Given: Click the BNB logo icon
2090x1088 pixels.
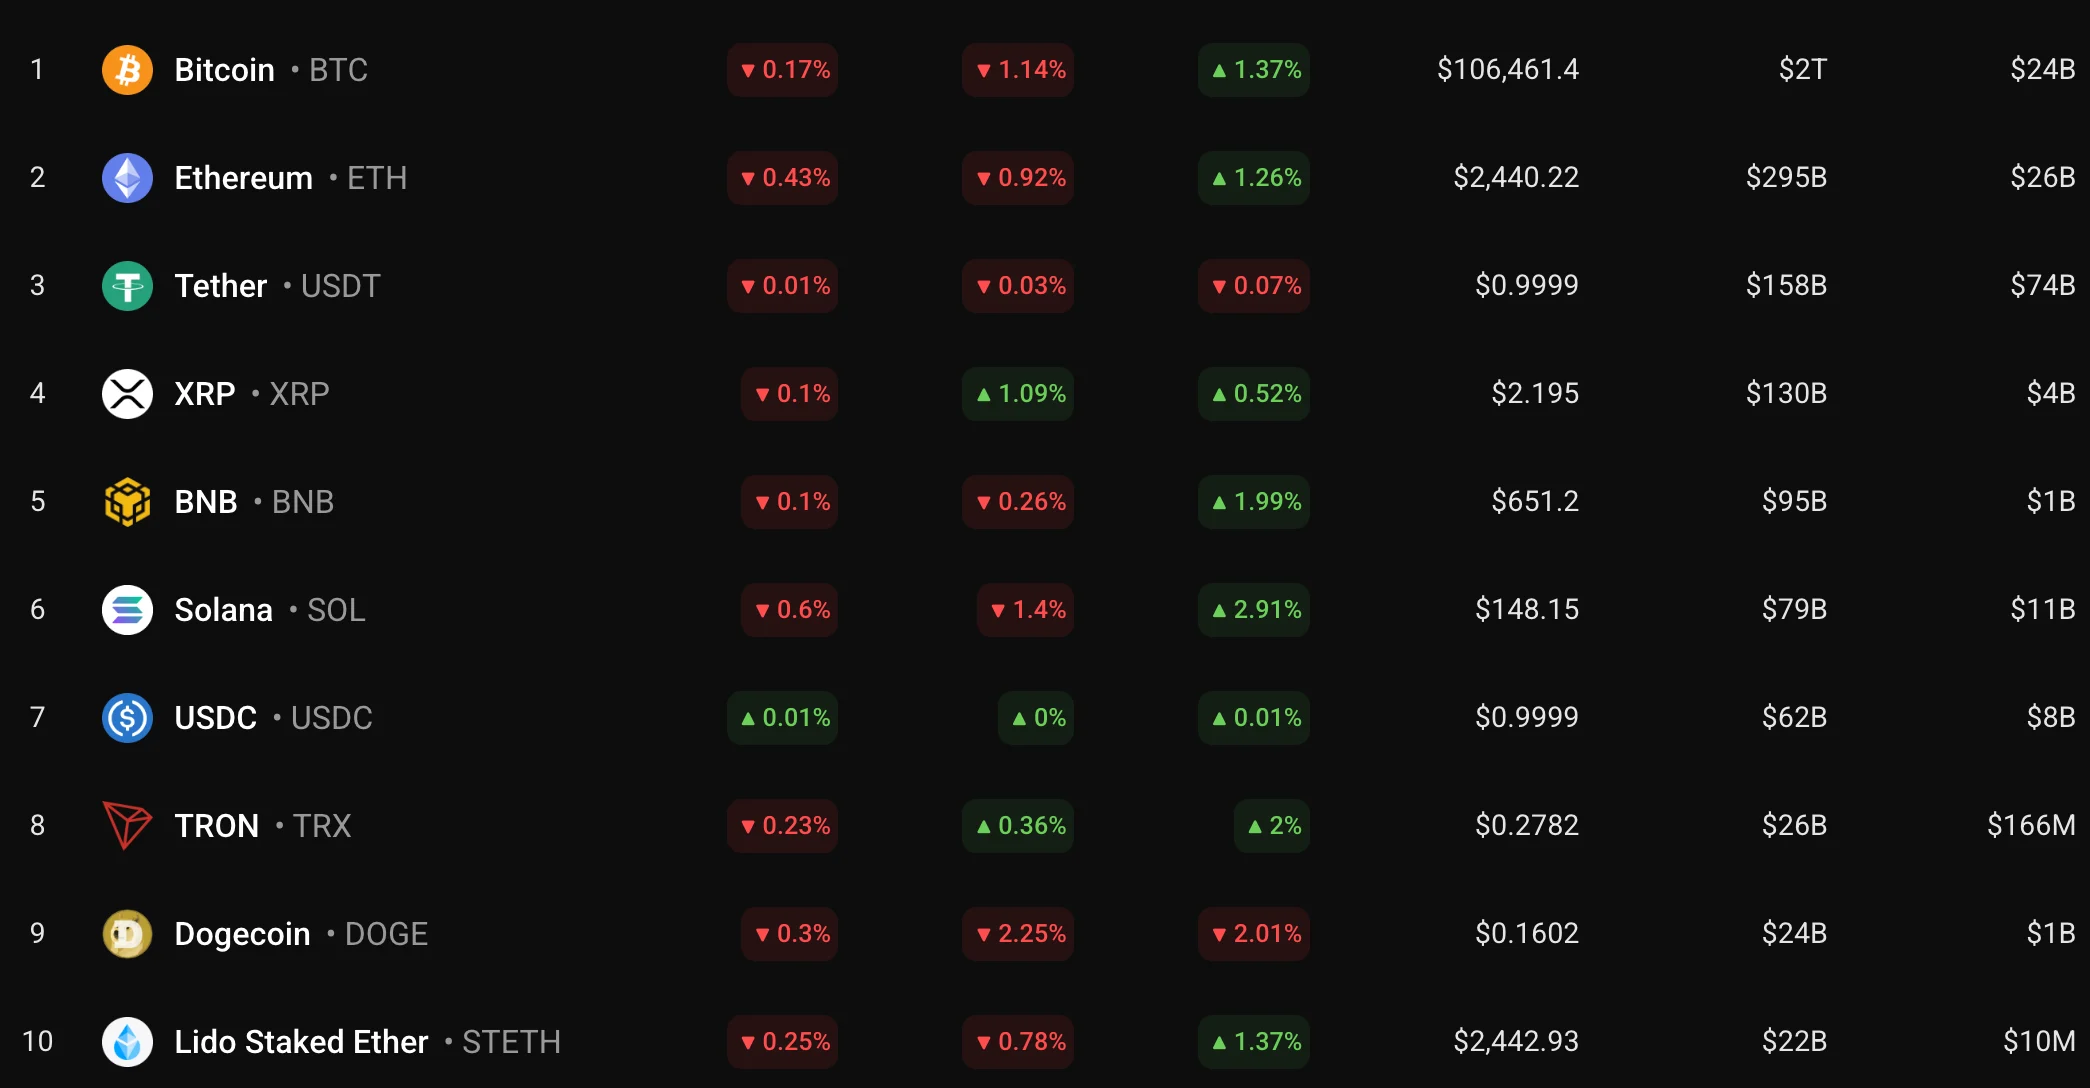Looking at the screenshot, I should (x=127, y=502).
